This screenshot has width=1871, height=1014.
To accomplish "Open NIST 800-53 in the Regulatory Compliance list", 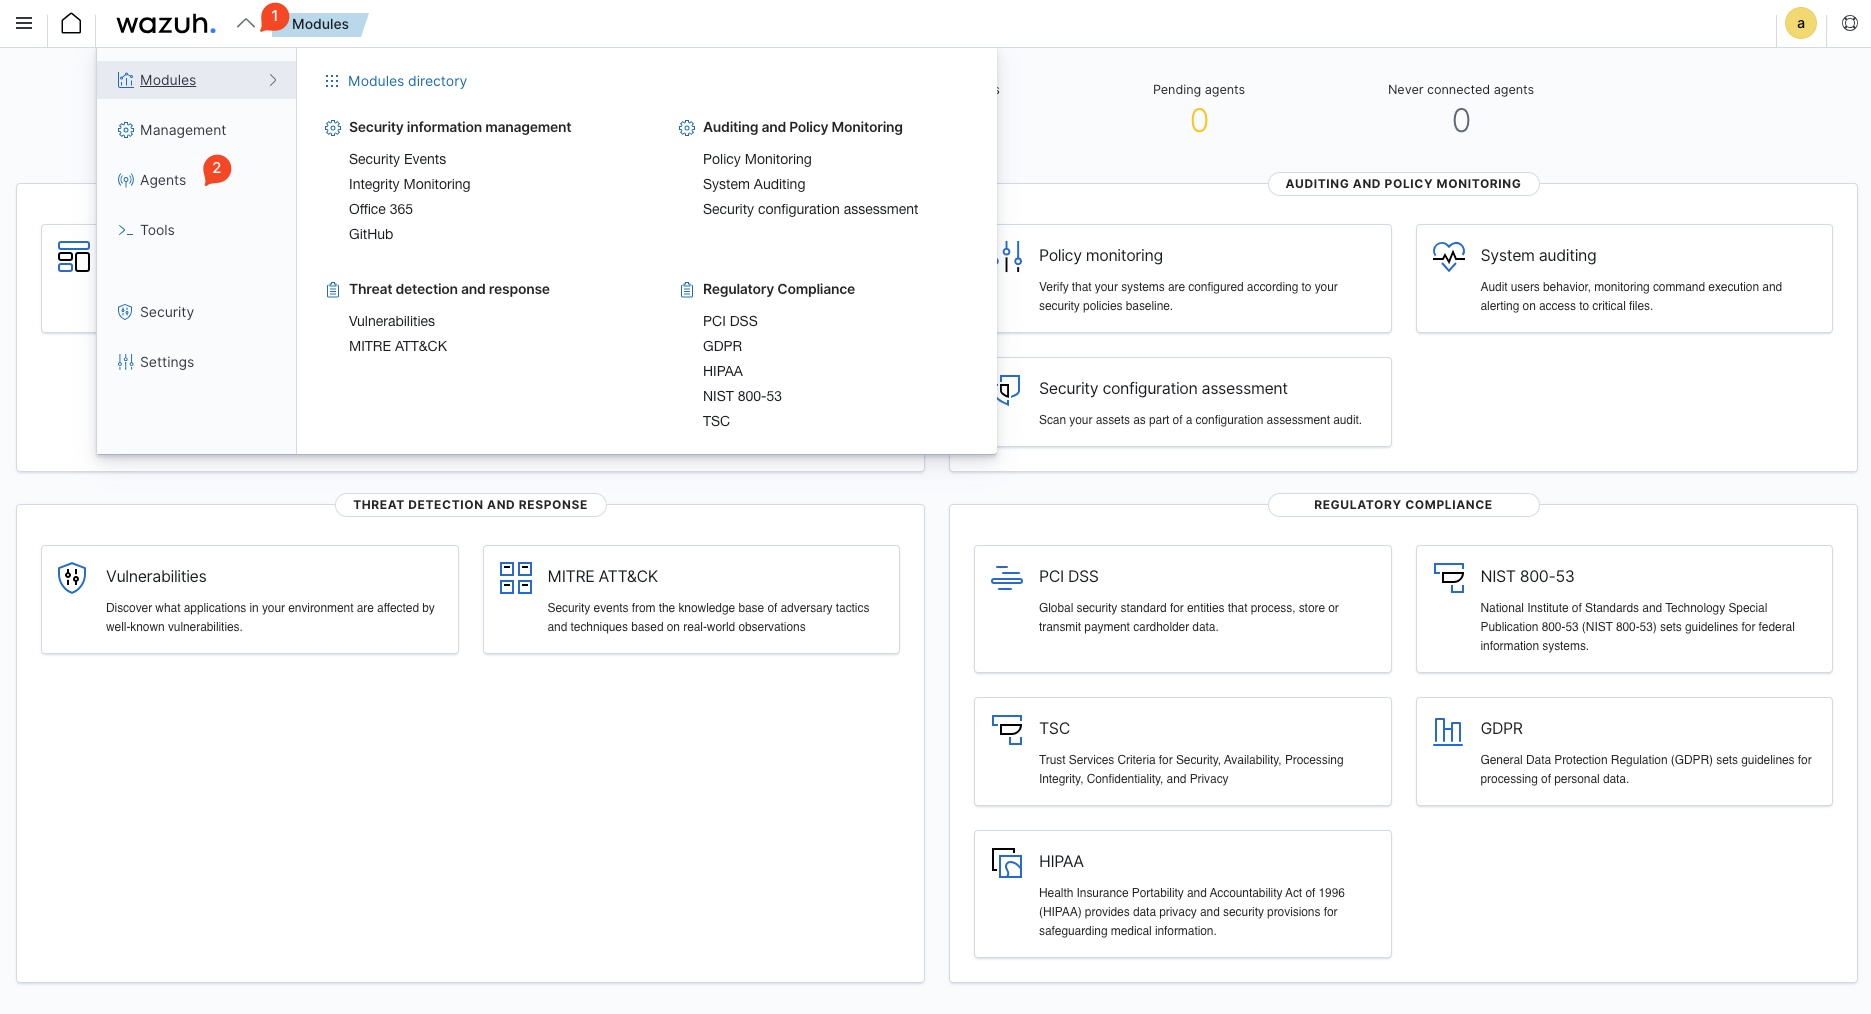I will [x=742, y=396].
